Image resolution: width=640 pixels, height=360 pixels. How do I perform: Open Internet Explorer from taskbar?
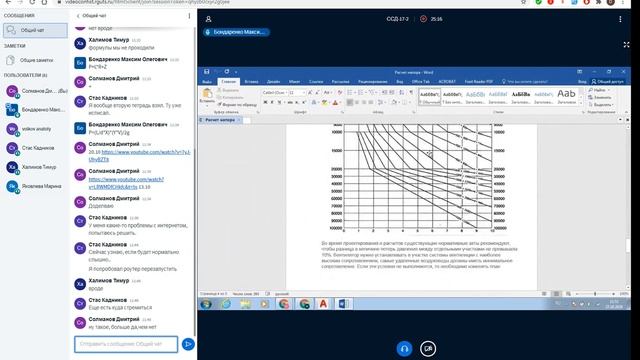[x=226, y=304]
